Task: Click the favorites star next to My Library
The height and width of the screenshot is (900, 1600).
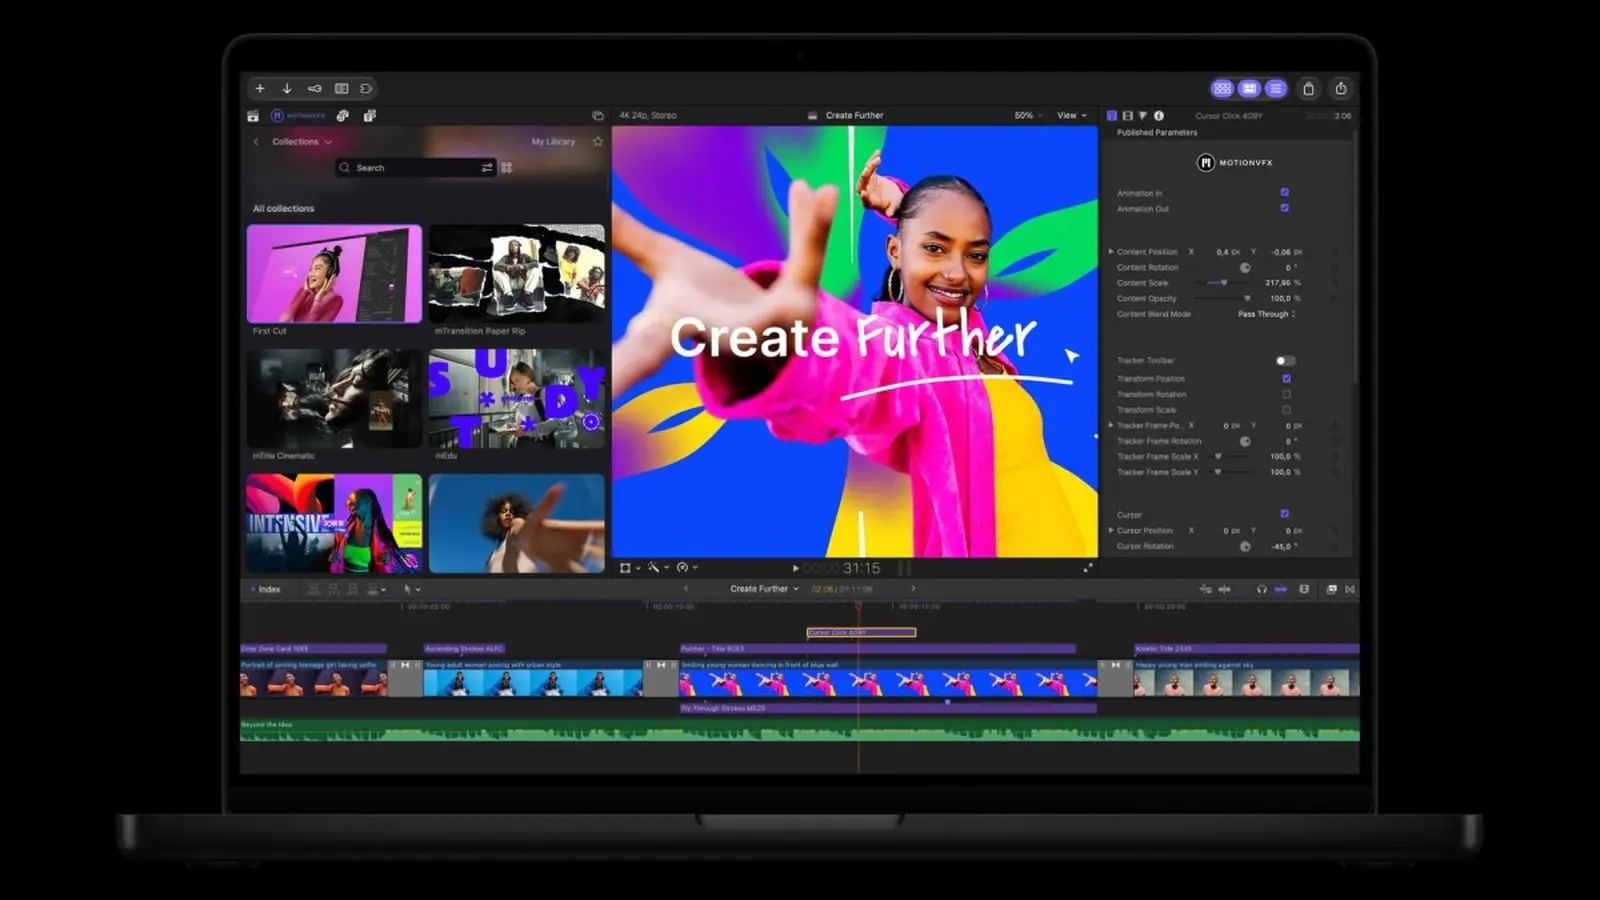Action: [x=598, y=142]
